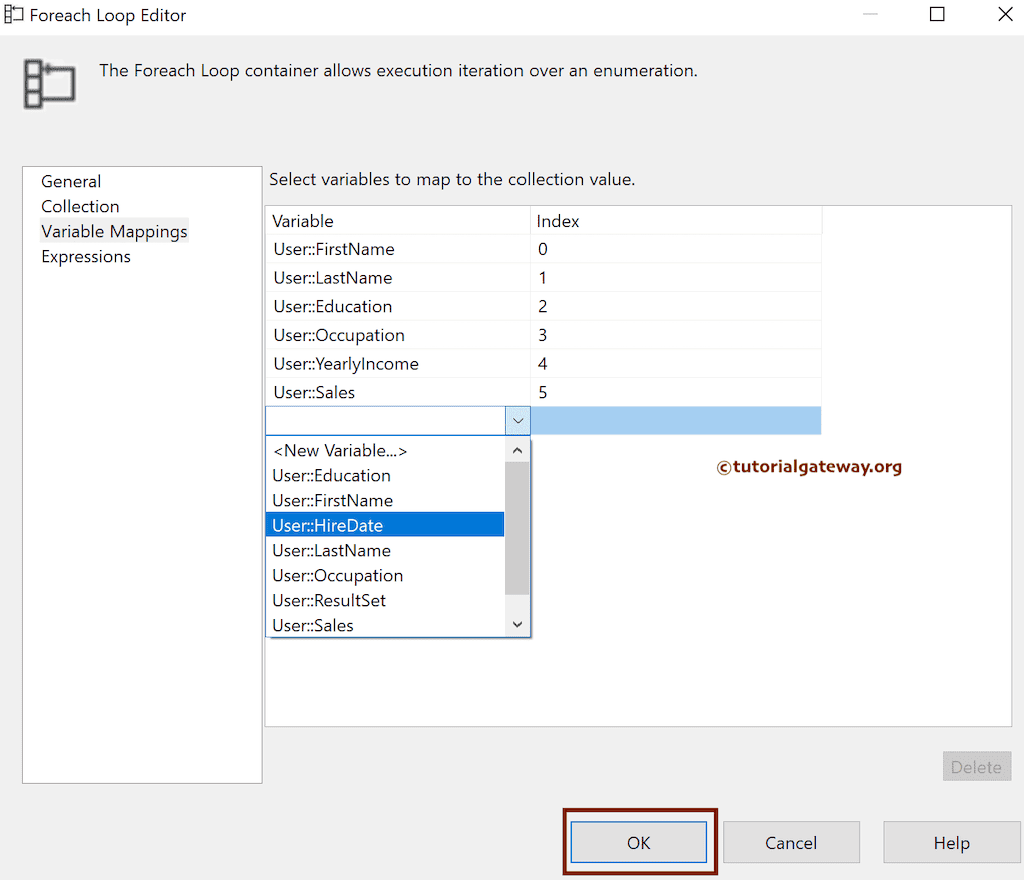The image size is (1024, 880).
Task: Switch to the General settings page
Action: pyautogui.click(x=71, y=181)
